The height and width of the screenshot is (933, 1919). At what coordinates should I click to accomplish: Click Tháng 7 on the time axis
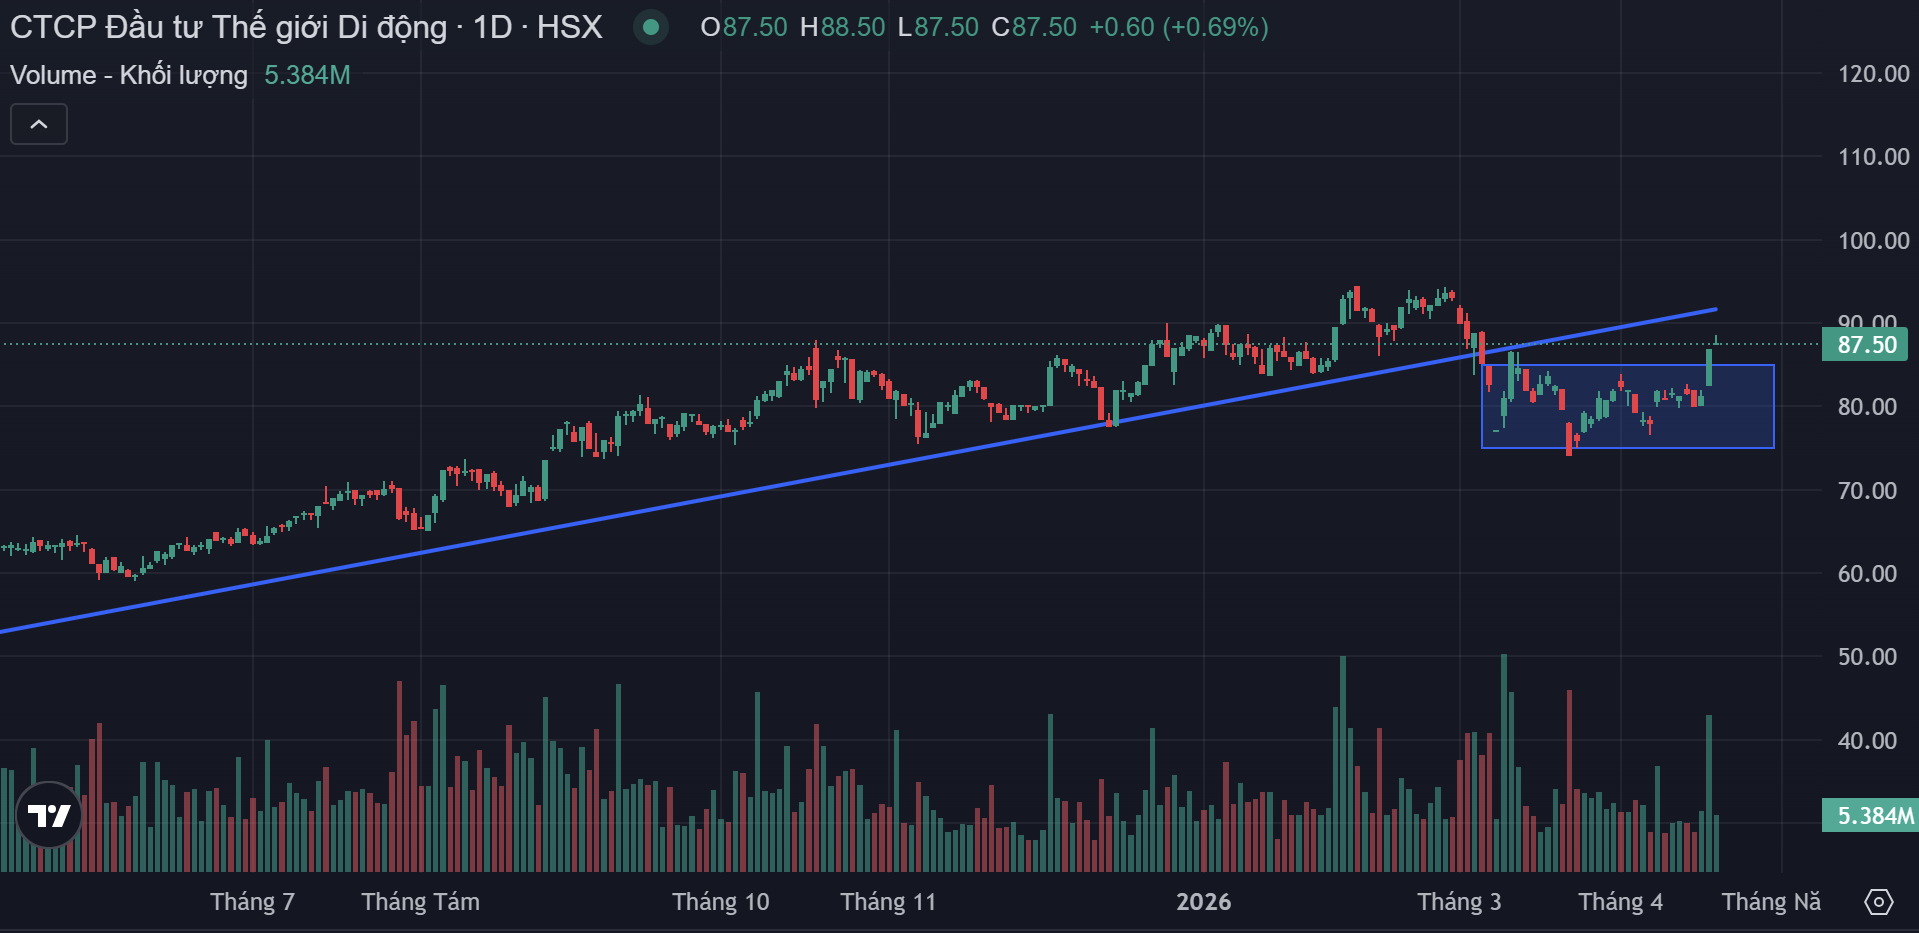click(x=252, y=902)
